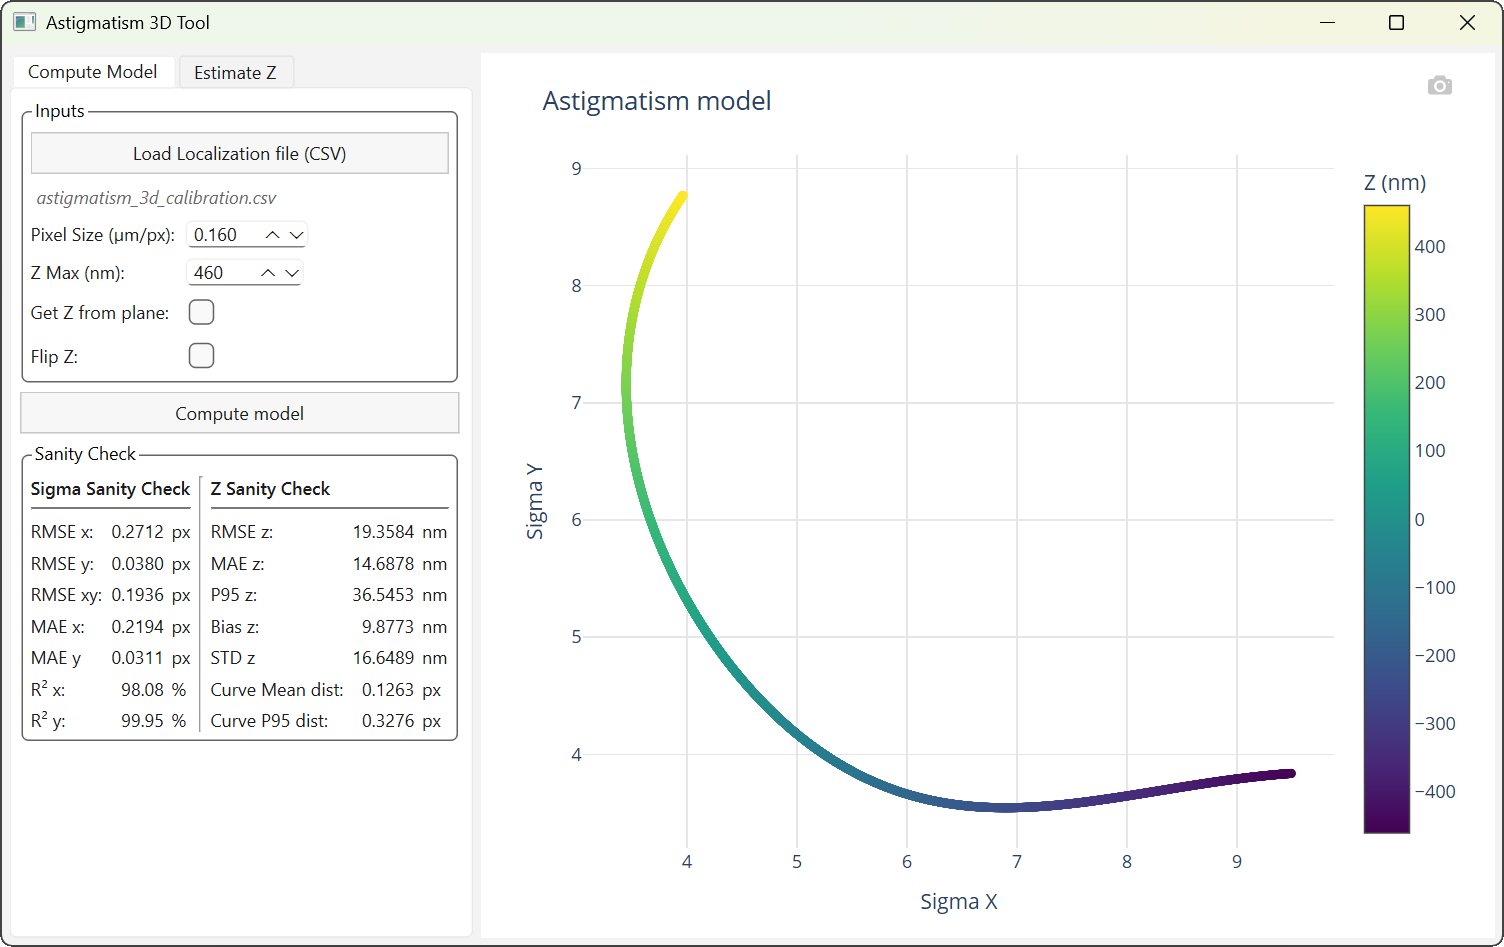Screen dimensions: 1504x947
Task: Open the Z Max value selector chevron
Action: click(x=292, y=272)
